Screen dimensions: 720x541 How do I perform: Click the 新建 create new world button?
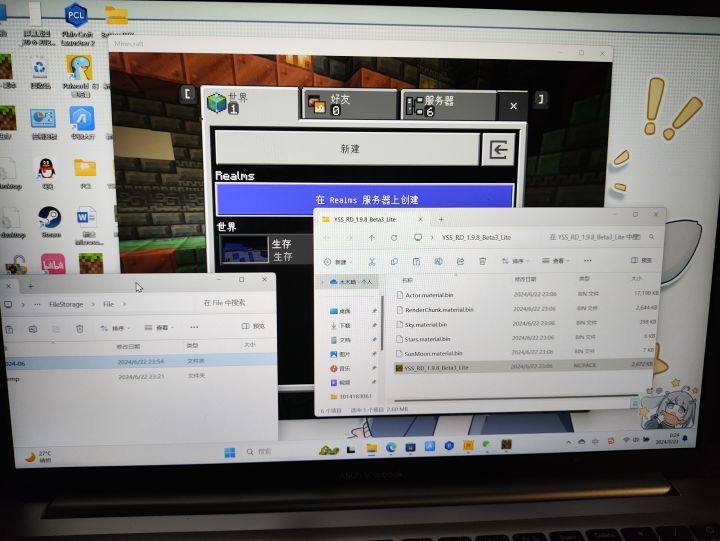tap(348, 149)
